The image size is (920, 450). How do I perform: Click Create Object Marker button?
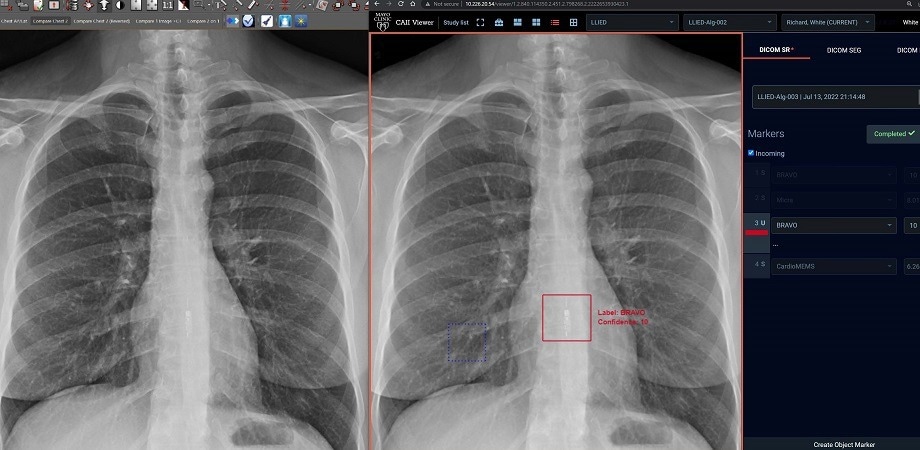[x=844, y=445]
